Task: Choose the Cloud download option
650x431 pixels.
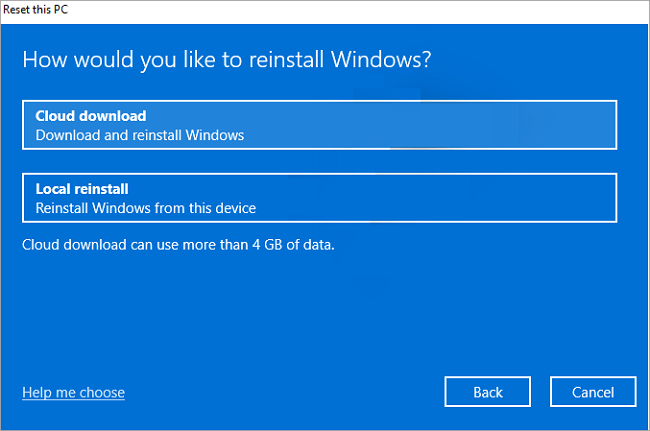Action: coord(319,125)
